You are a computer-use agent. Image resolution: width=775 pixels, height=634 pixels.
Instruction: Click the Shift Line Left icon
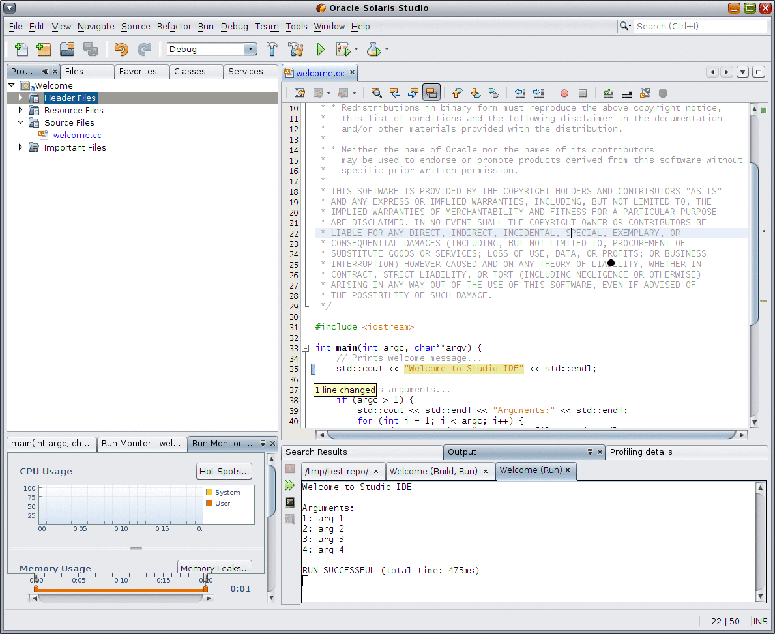coord(519,93)
